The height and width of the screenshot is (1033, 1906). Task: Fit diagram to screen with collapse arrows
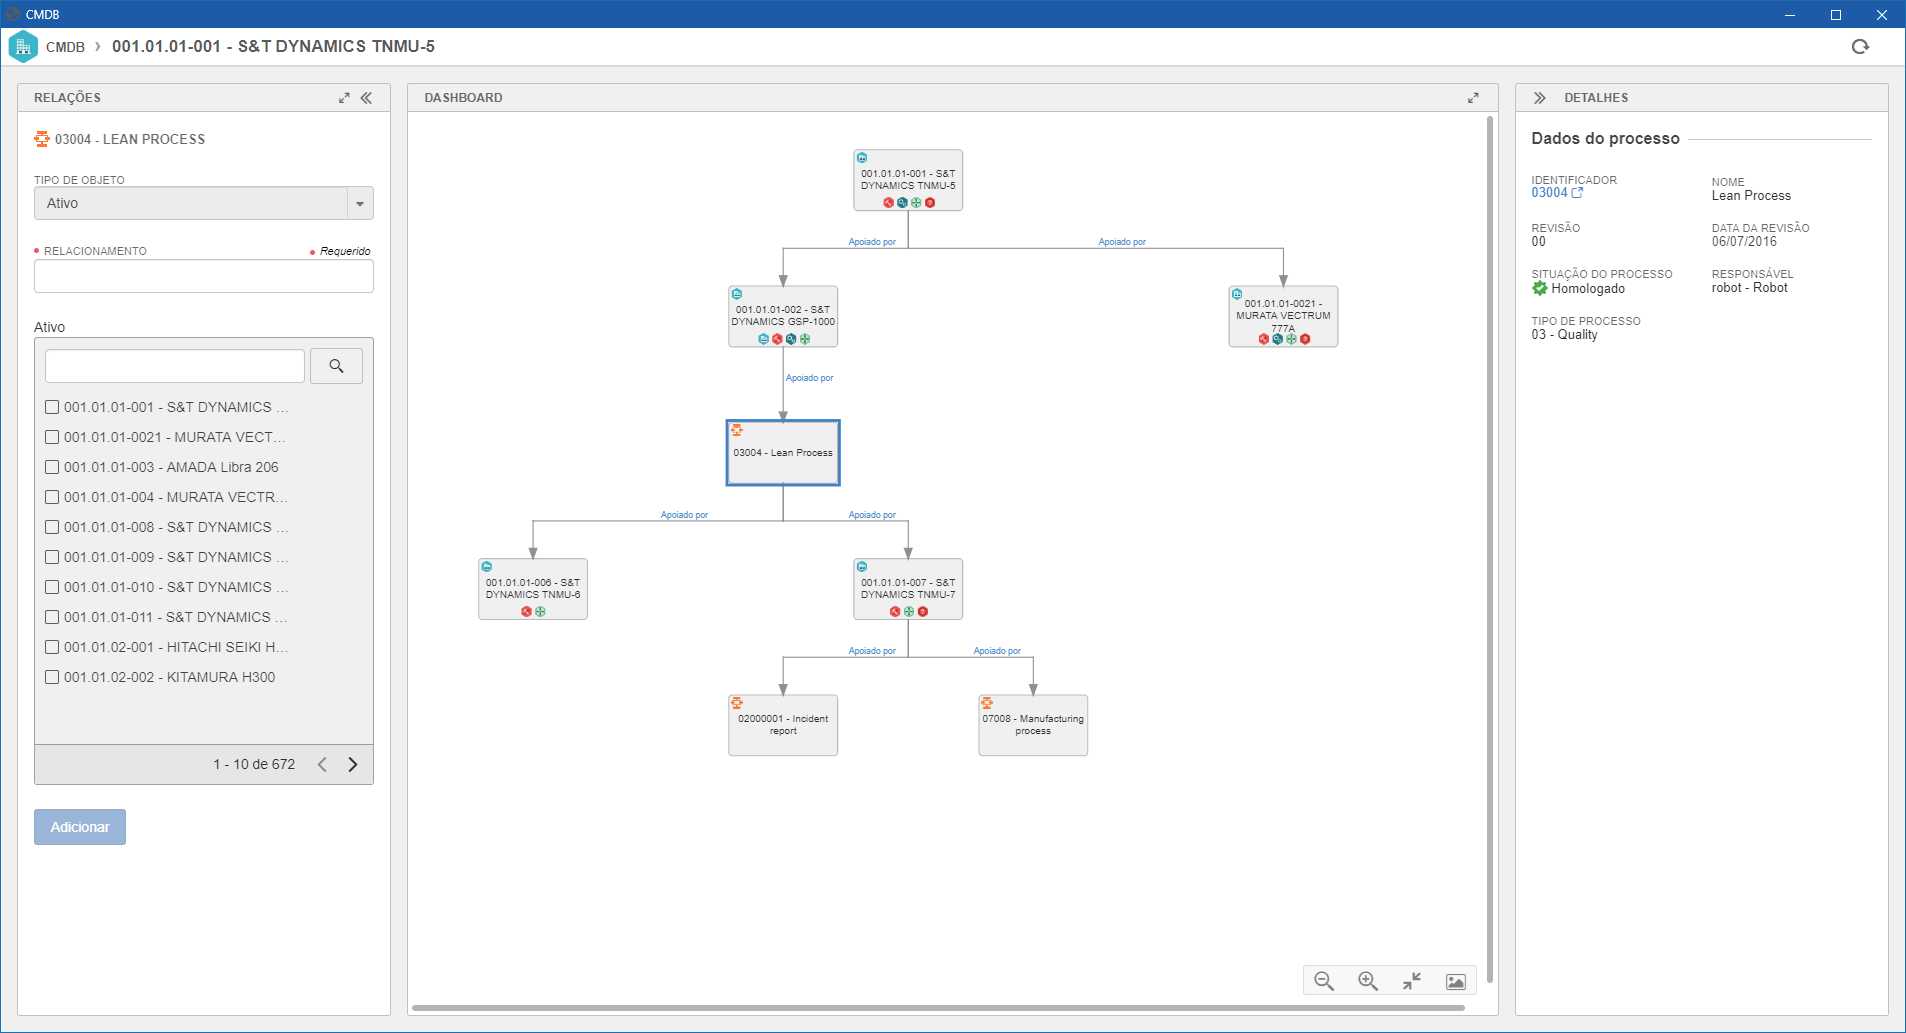pos(1412,981)
